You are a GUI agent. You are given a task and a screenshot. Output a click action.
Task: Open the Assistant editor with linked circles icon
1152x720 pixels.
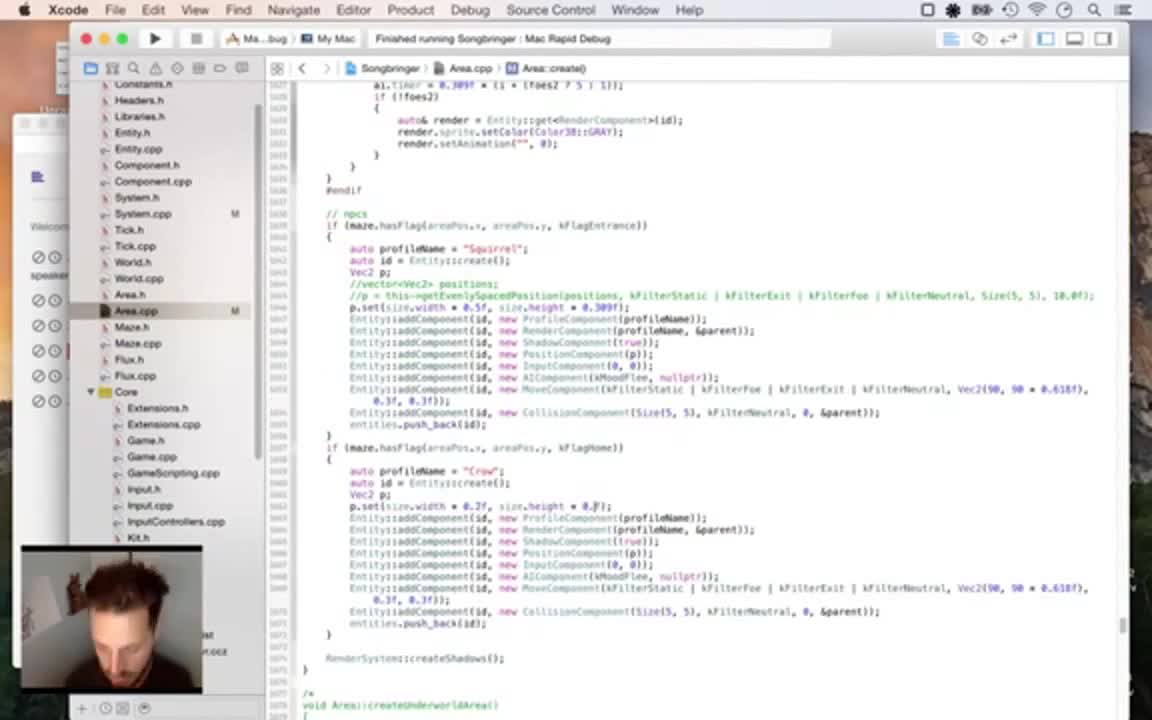979,38
